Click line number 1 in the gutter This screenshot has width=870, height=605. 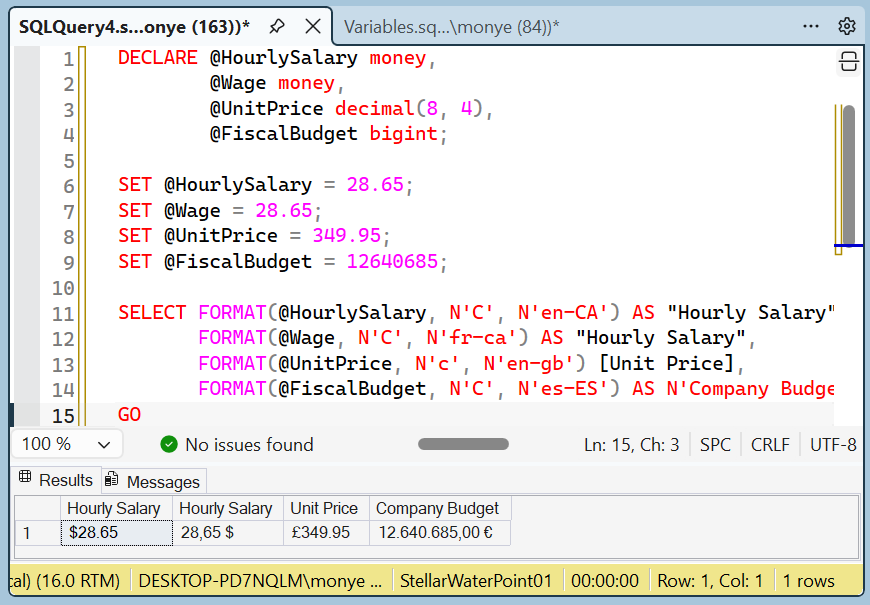point(68,59)
